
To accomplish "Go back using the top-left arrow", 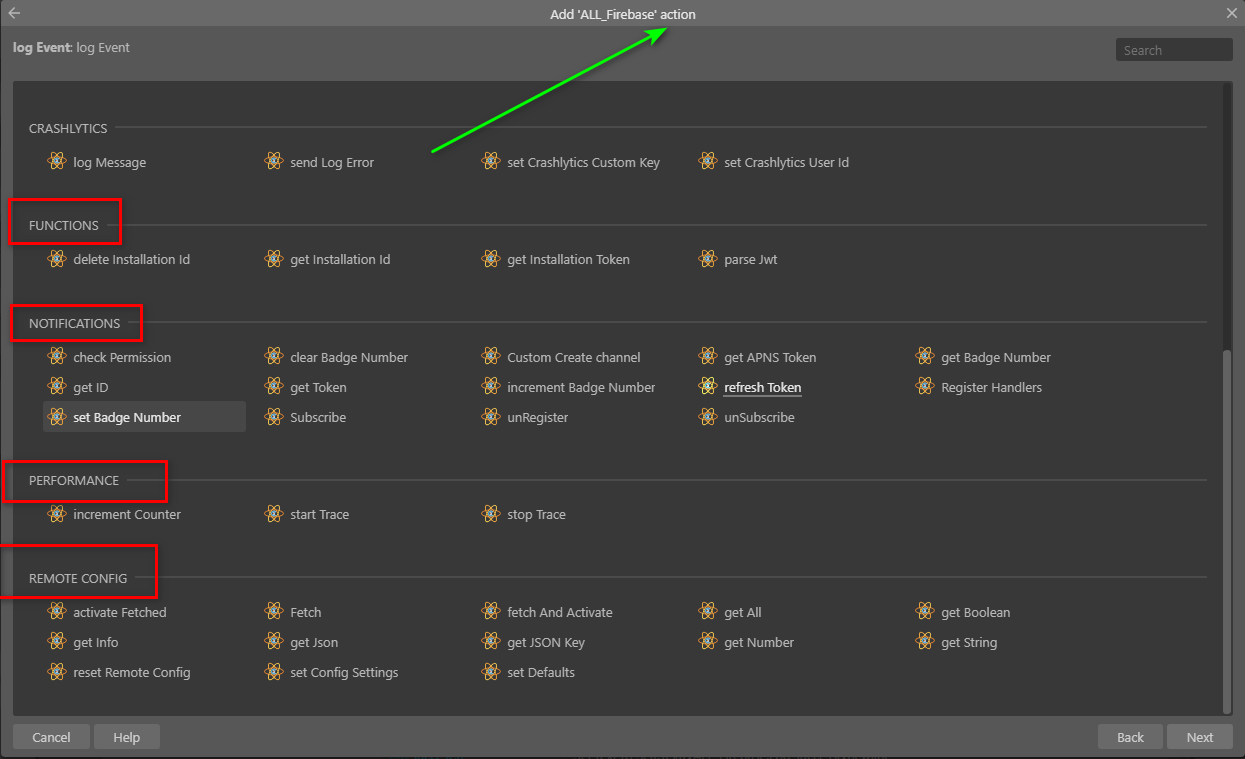I will click(14, 13).
